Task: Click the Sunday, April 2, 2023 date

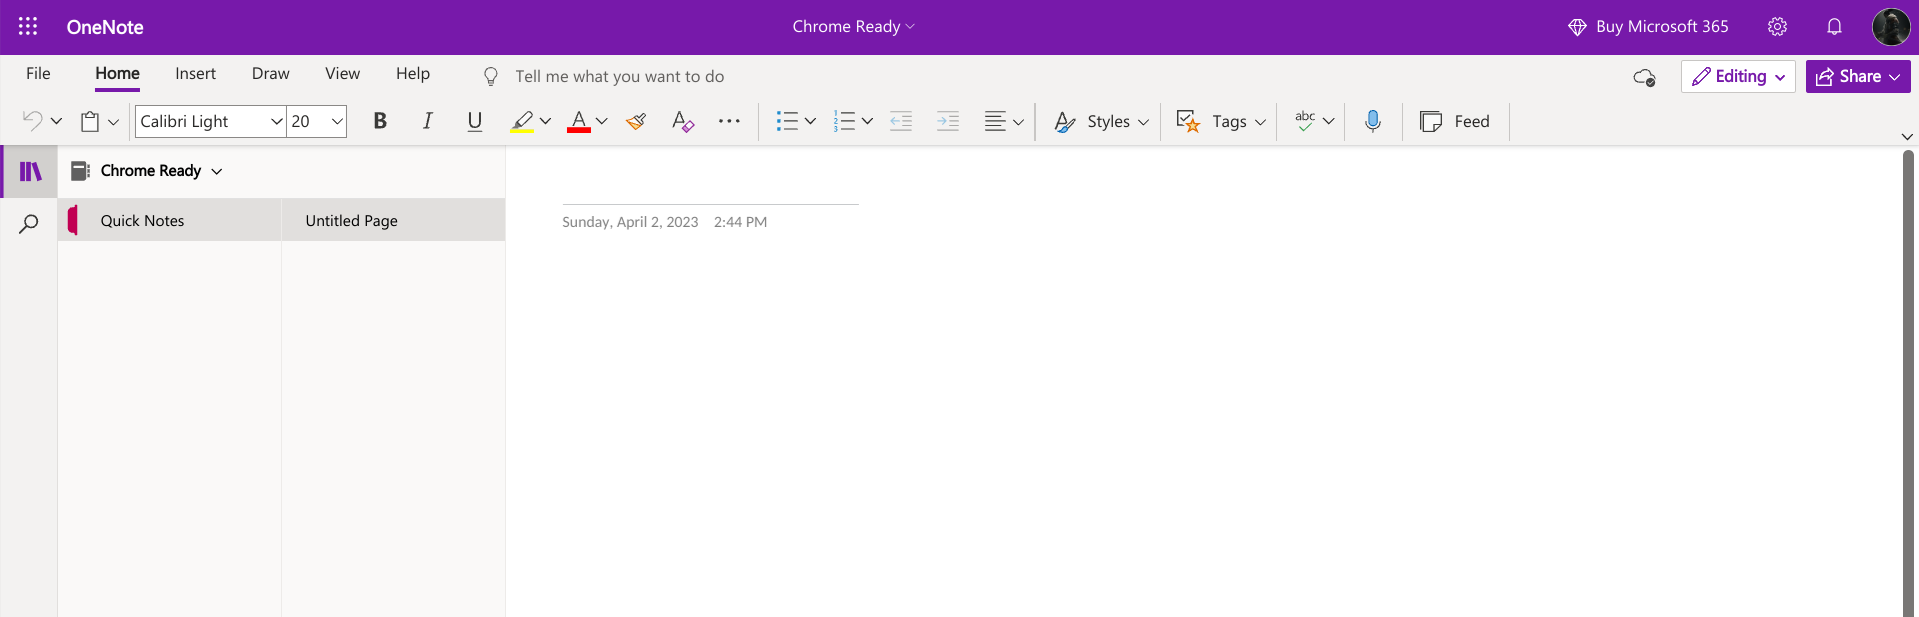Action: pyautogui.click(x=630, y=222)
